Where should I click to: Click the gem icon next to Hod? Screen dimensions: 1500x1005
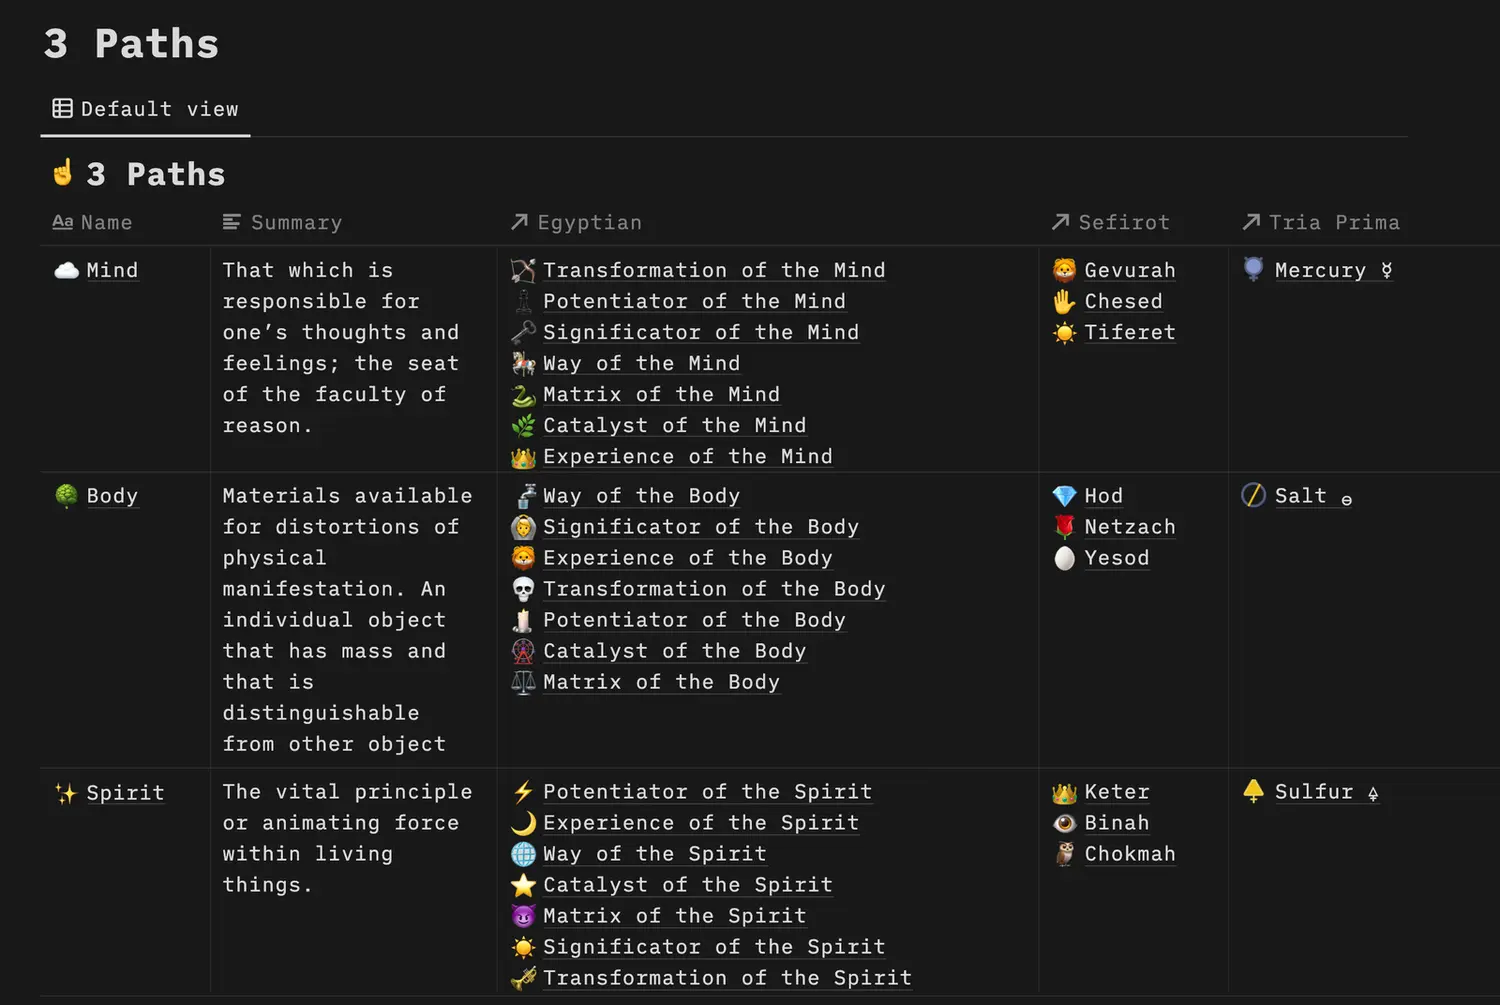[1064, 496]
